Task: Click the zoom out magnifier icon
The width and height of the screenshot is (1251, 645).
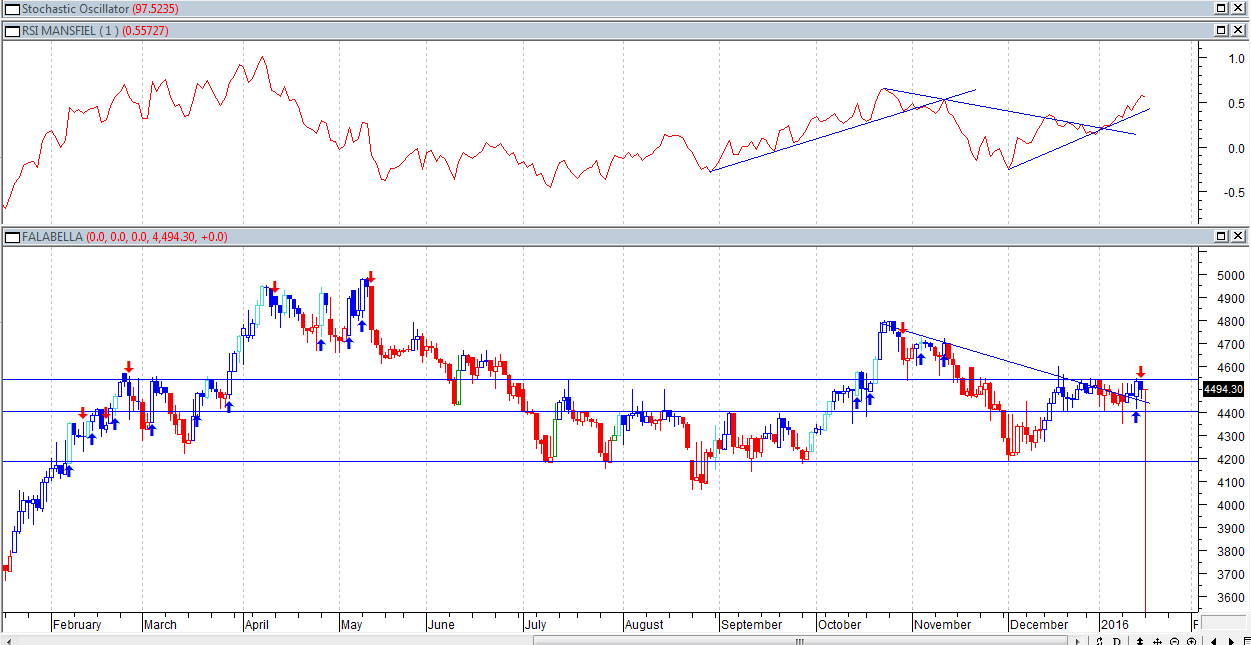Action: [1174, 641]
